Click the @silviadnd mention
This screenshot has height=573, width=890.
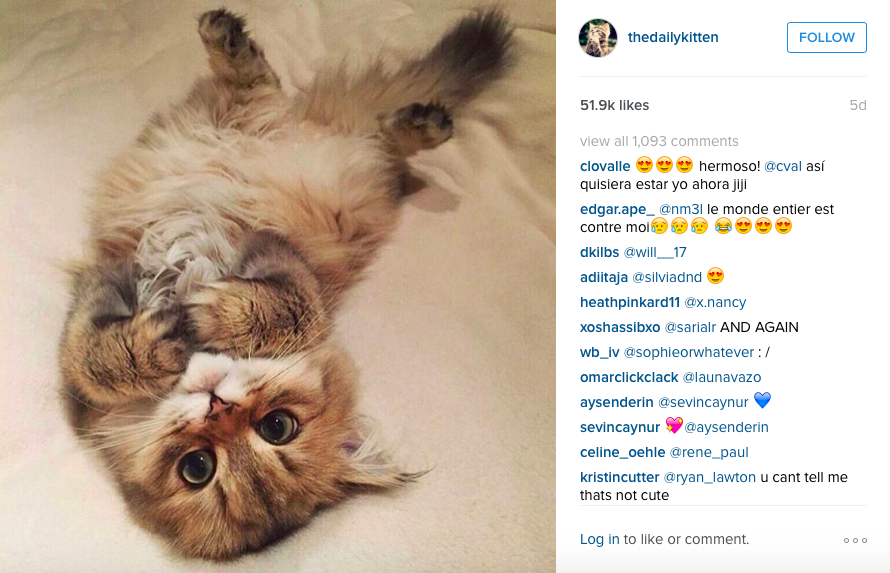click(x=667, y=277)
